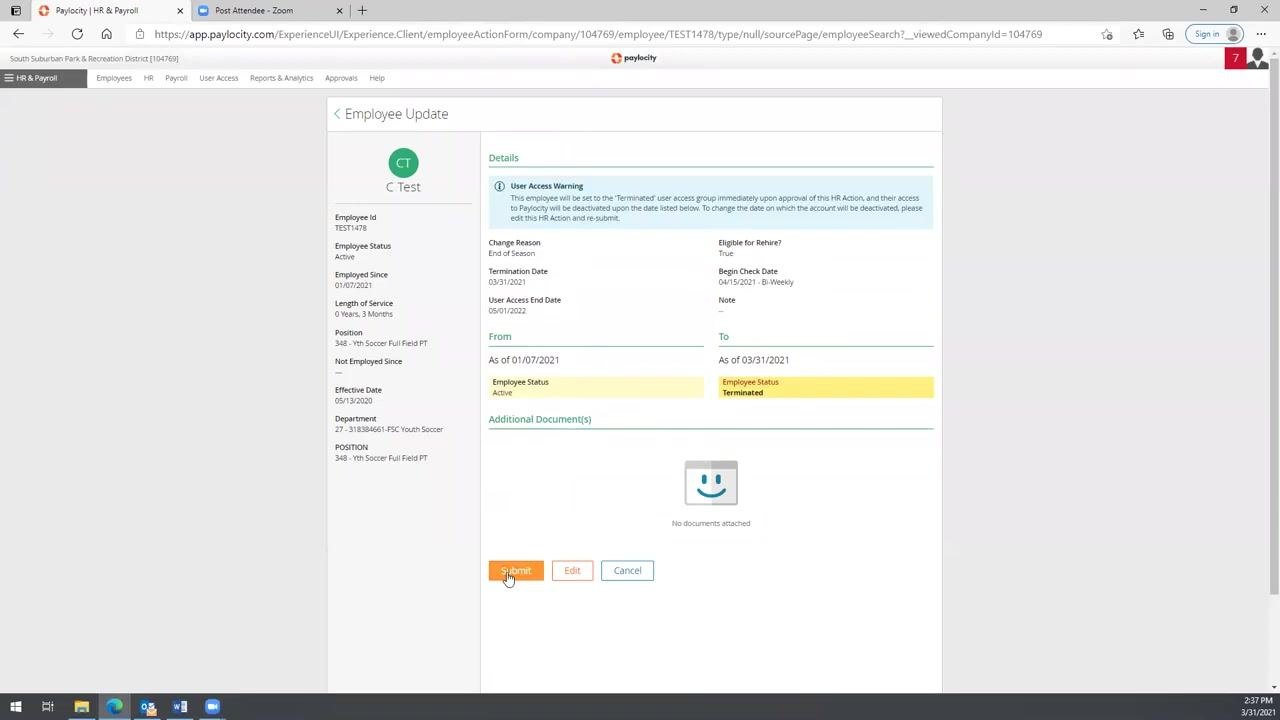Click the address bar URL
Image resolution: width=1280 pixels, height=720 pixels.
(x=598, y=34)
